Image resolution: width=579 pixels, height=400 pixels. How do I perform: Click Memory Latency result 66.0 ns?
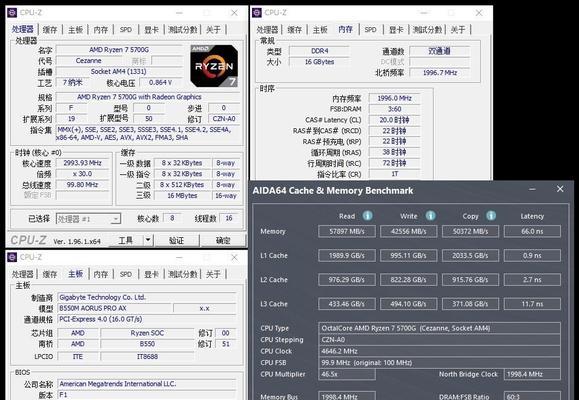532,232
